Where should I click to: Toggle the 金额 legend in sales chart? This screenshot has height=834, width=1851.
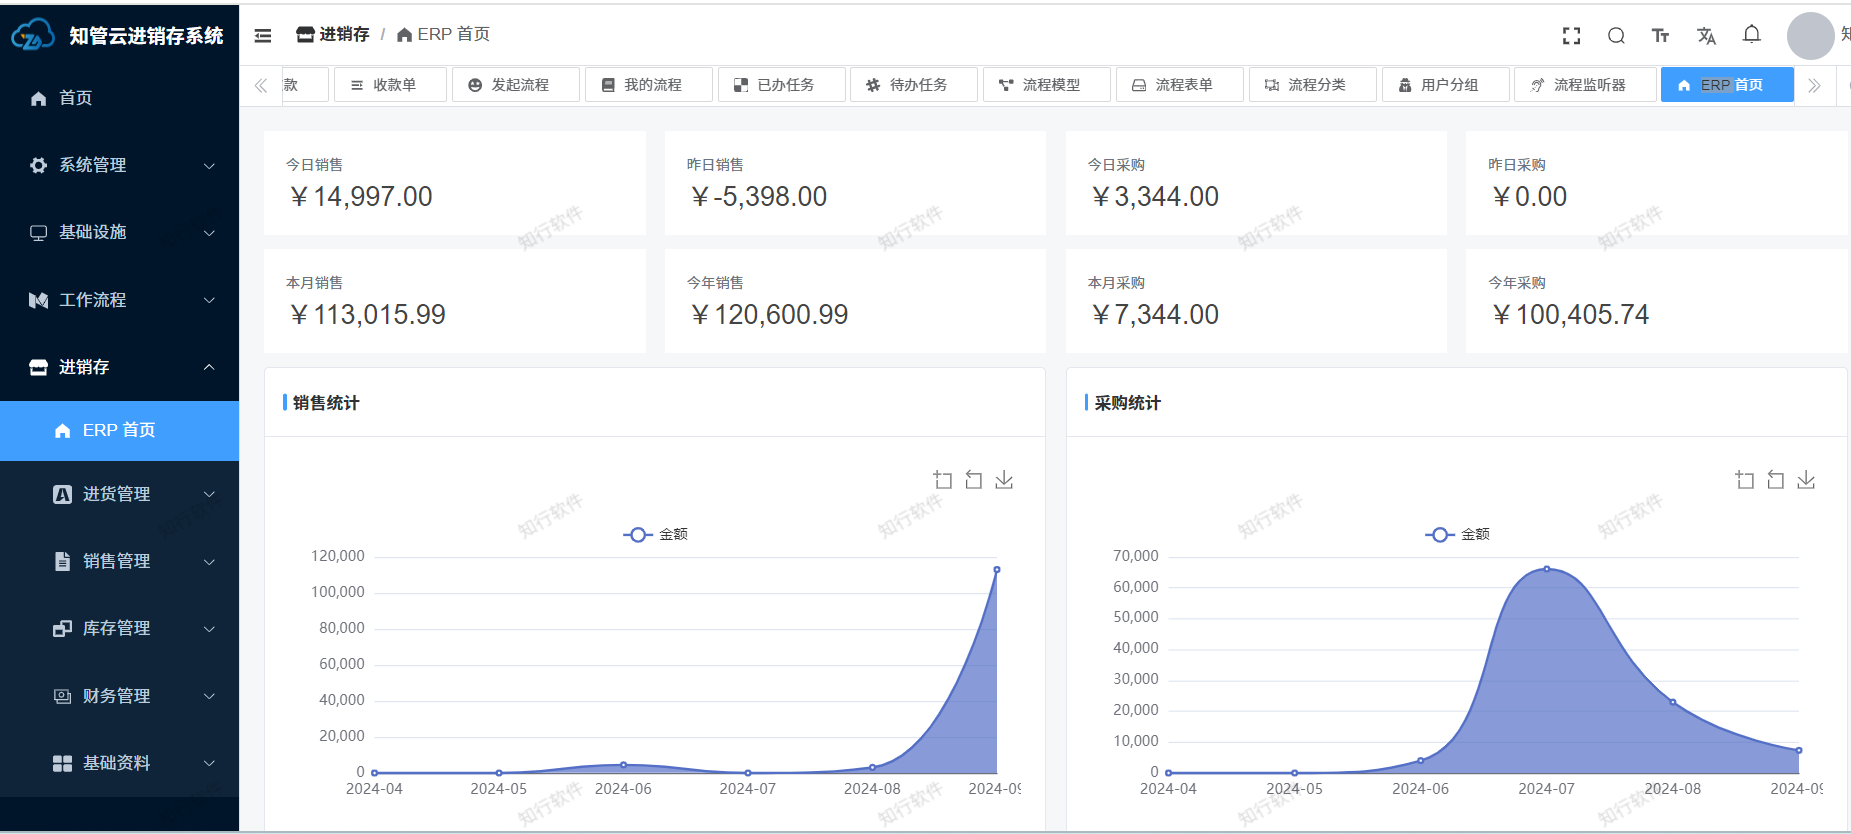[x=656, y=534]
